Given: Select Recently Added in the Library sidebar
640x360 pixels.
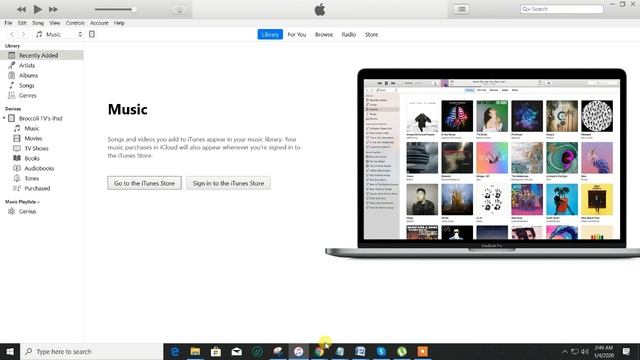Looking at the screenshot, I should click(x=42, y=55).
